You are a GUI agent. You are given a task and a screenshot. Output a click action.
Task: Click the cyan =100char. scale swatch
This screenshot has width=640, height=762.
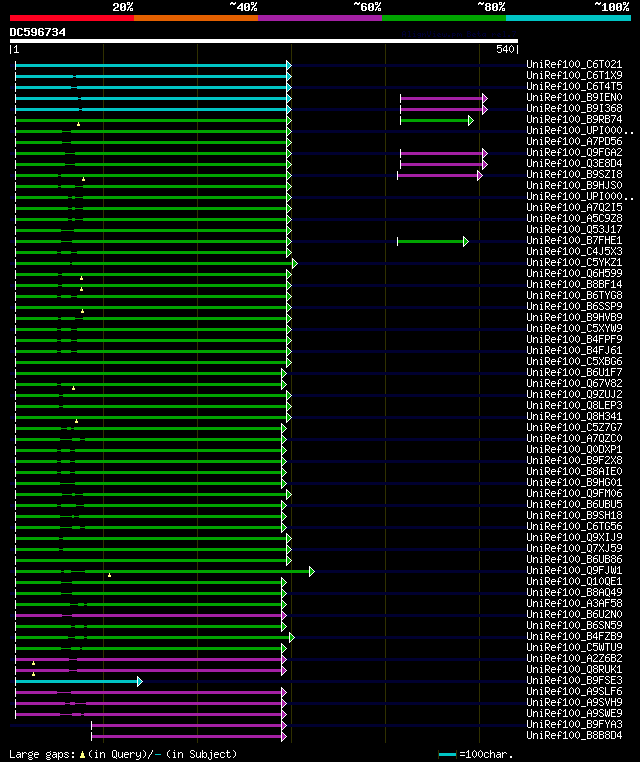pos(447,754)
